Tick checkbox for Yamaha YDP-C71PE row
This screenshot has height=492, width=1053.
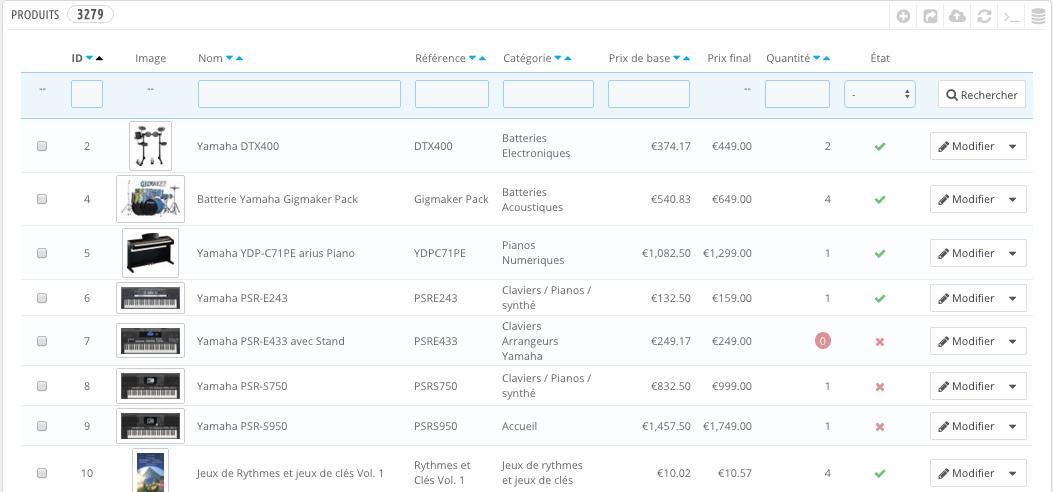click(x=42, y=253)
